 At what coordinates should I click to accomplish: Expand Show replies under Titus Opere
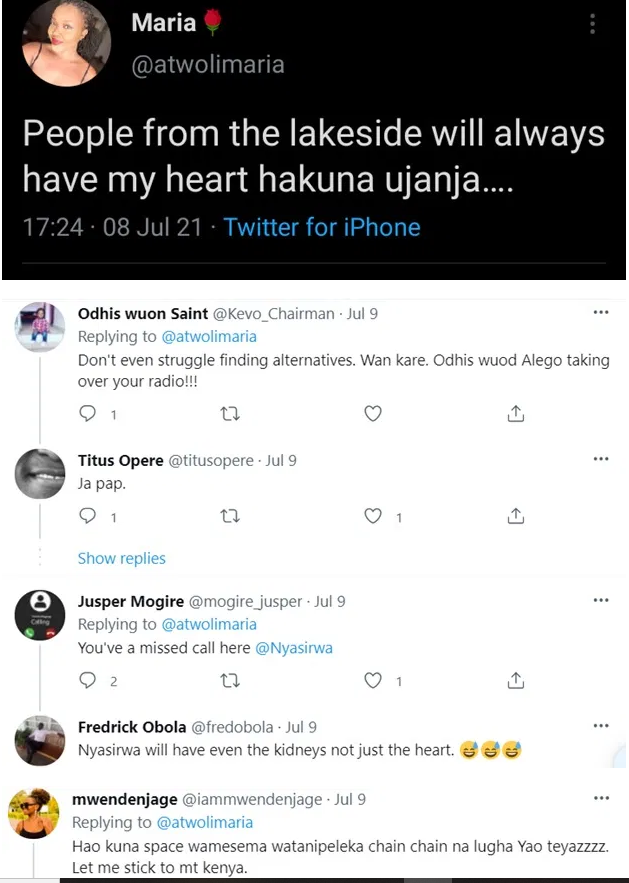pyautogui.click(x=122, y=558)
